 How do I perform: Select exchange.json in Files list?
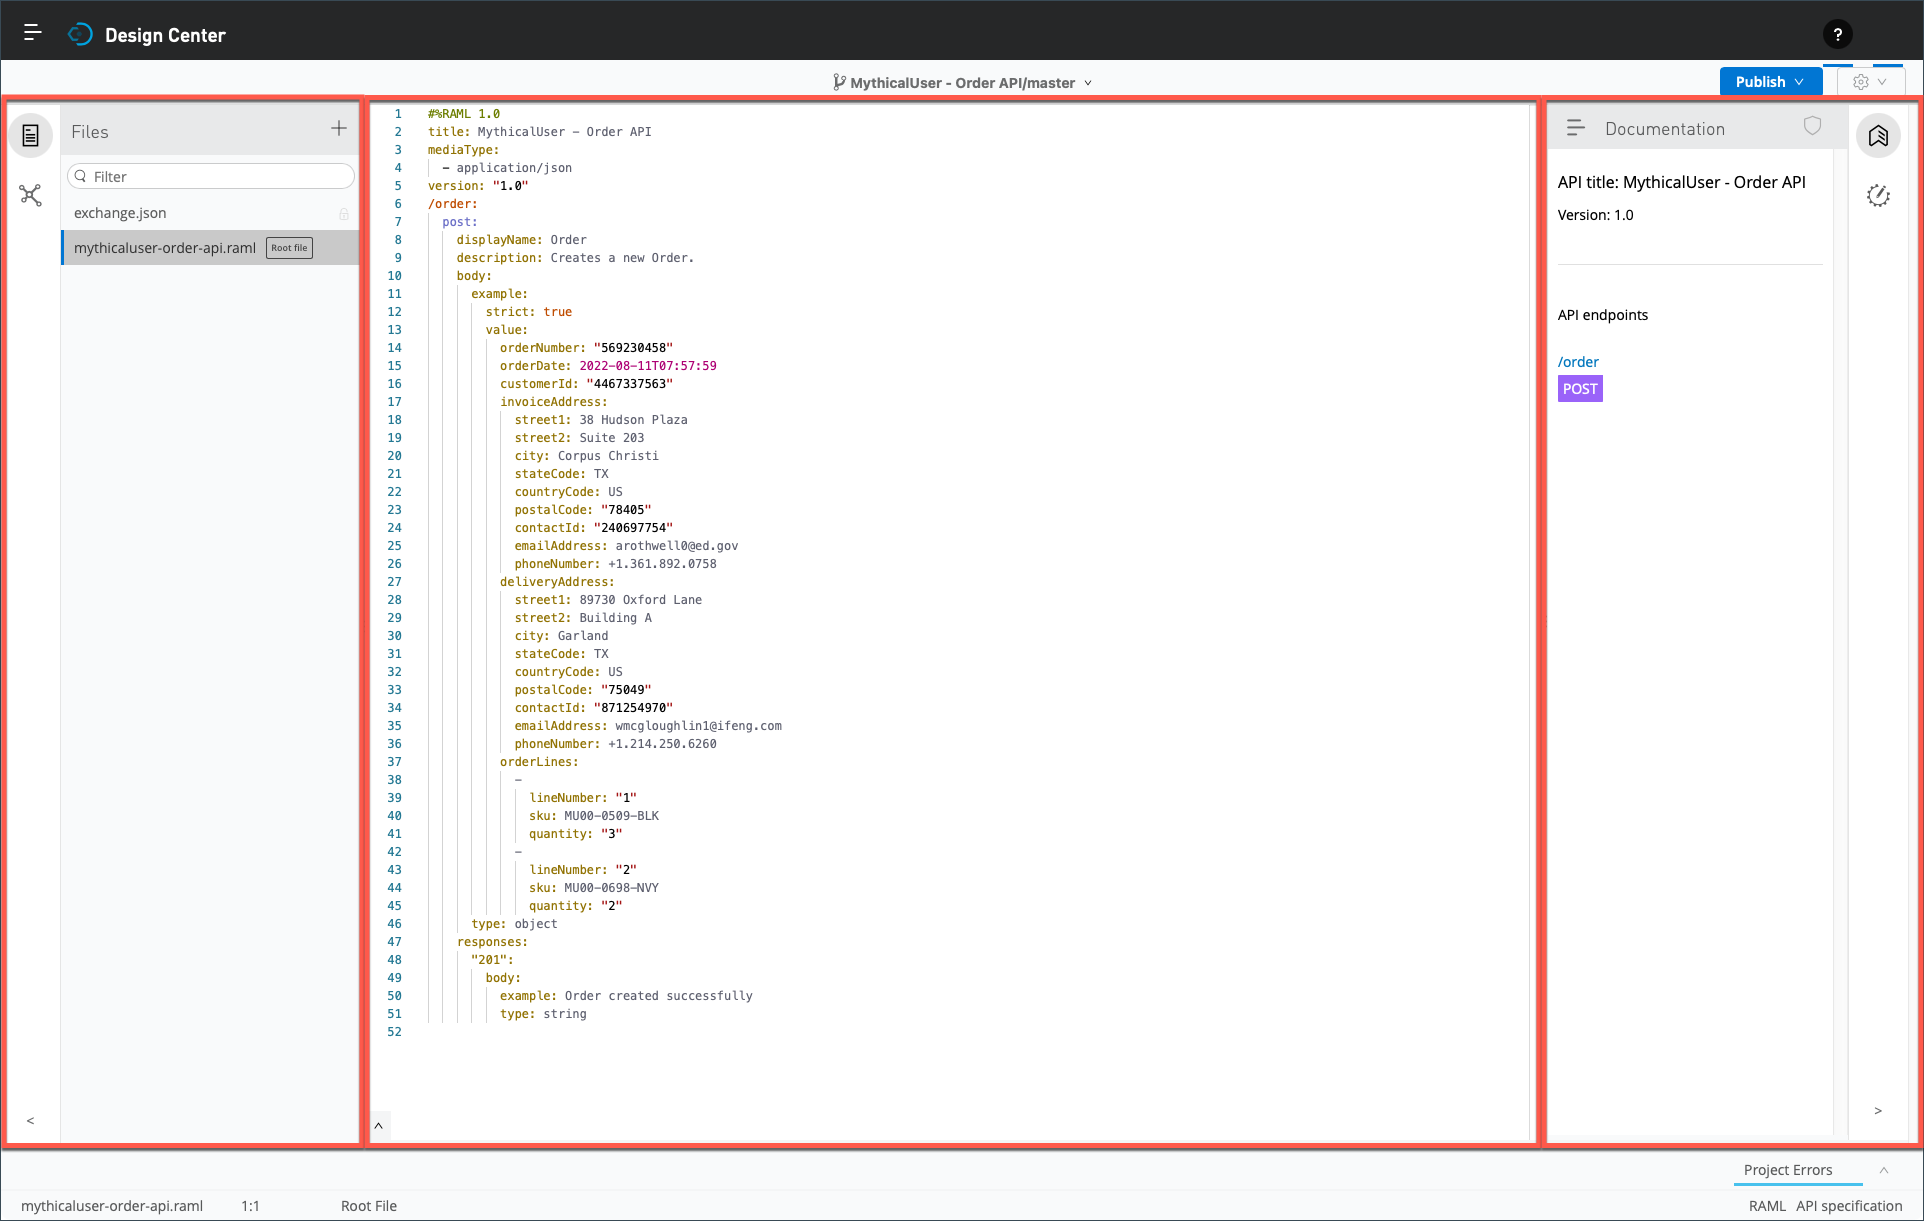(x=210, y=213)
